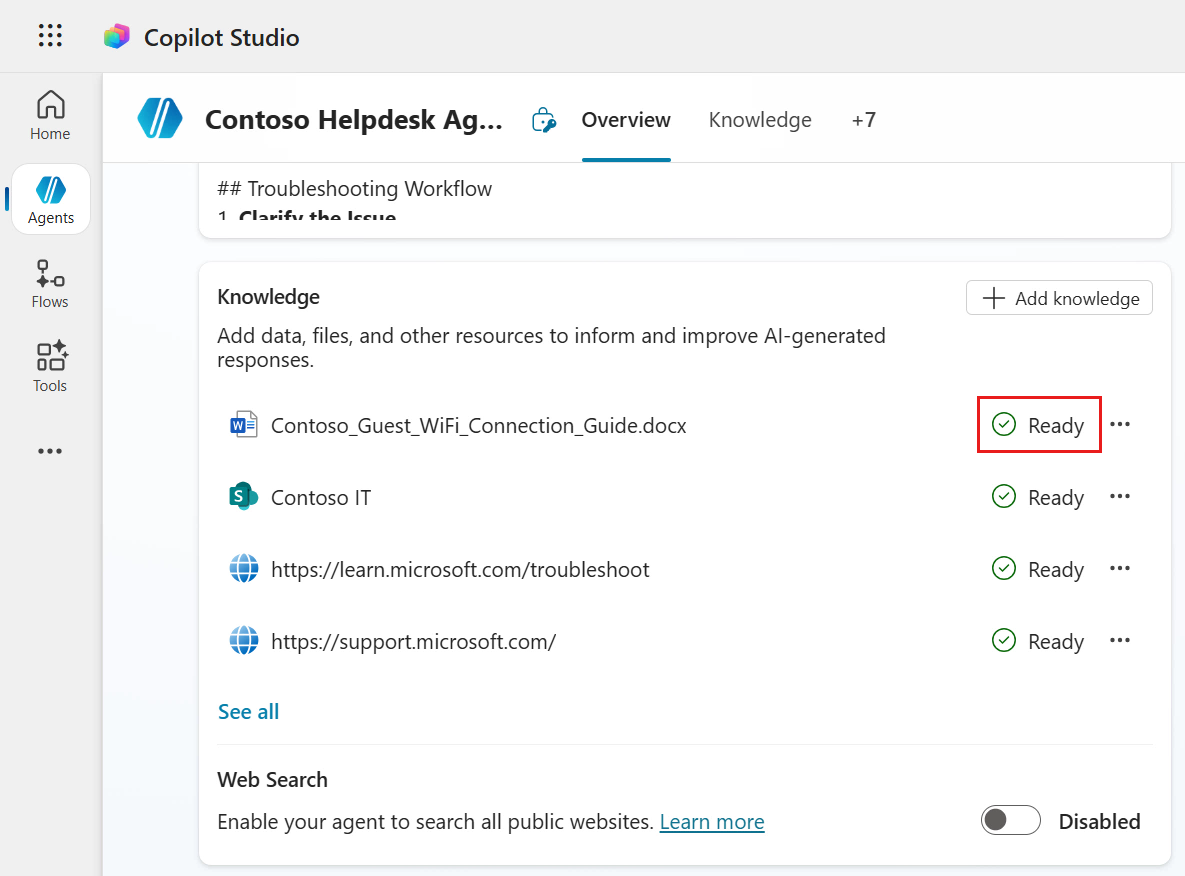Viewport: 1185px width, 876px height.
Task: Open the app launcher waffle icon
Action: tap(50, 37)
